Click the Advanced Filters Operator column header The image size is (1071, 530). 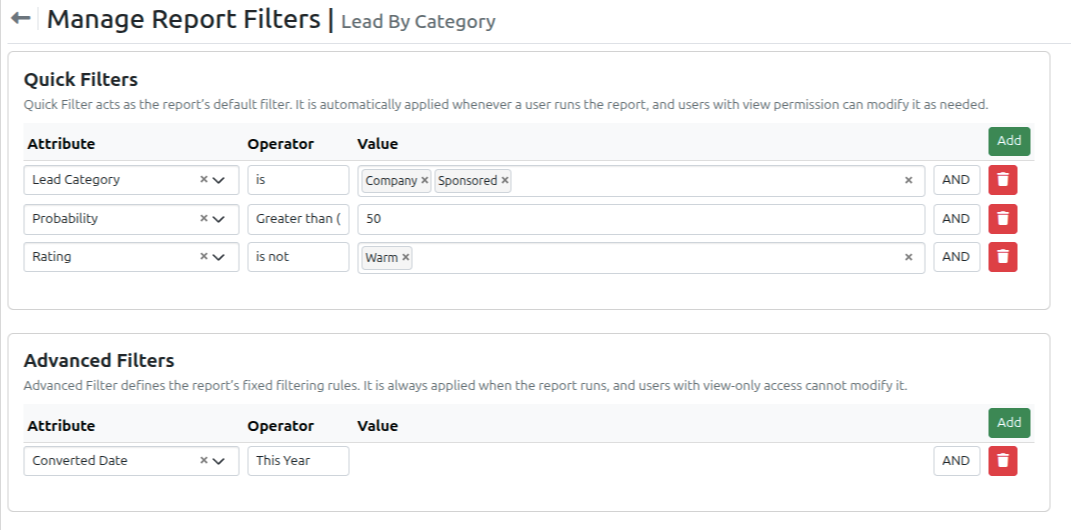point(281,426)
